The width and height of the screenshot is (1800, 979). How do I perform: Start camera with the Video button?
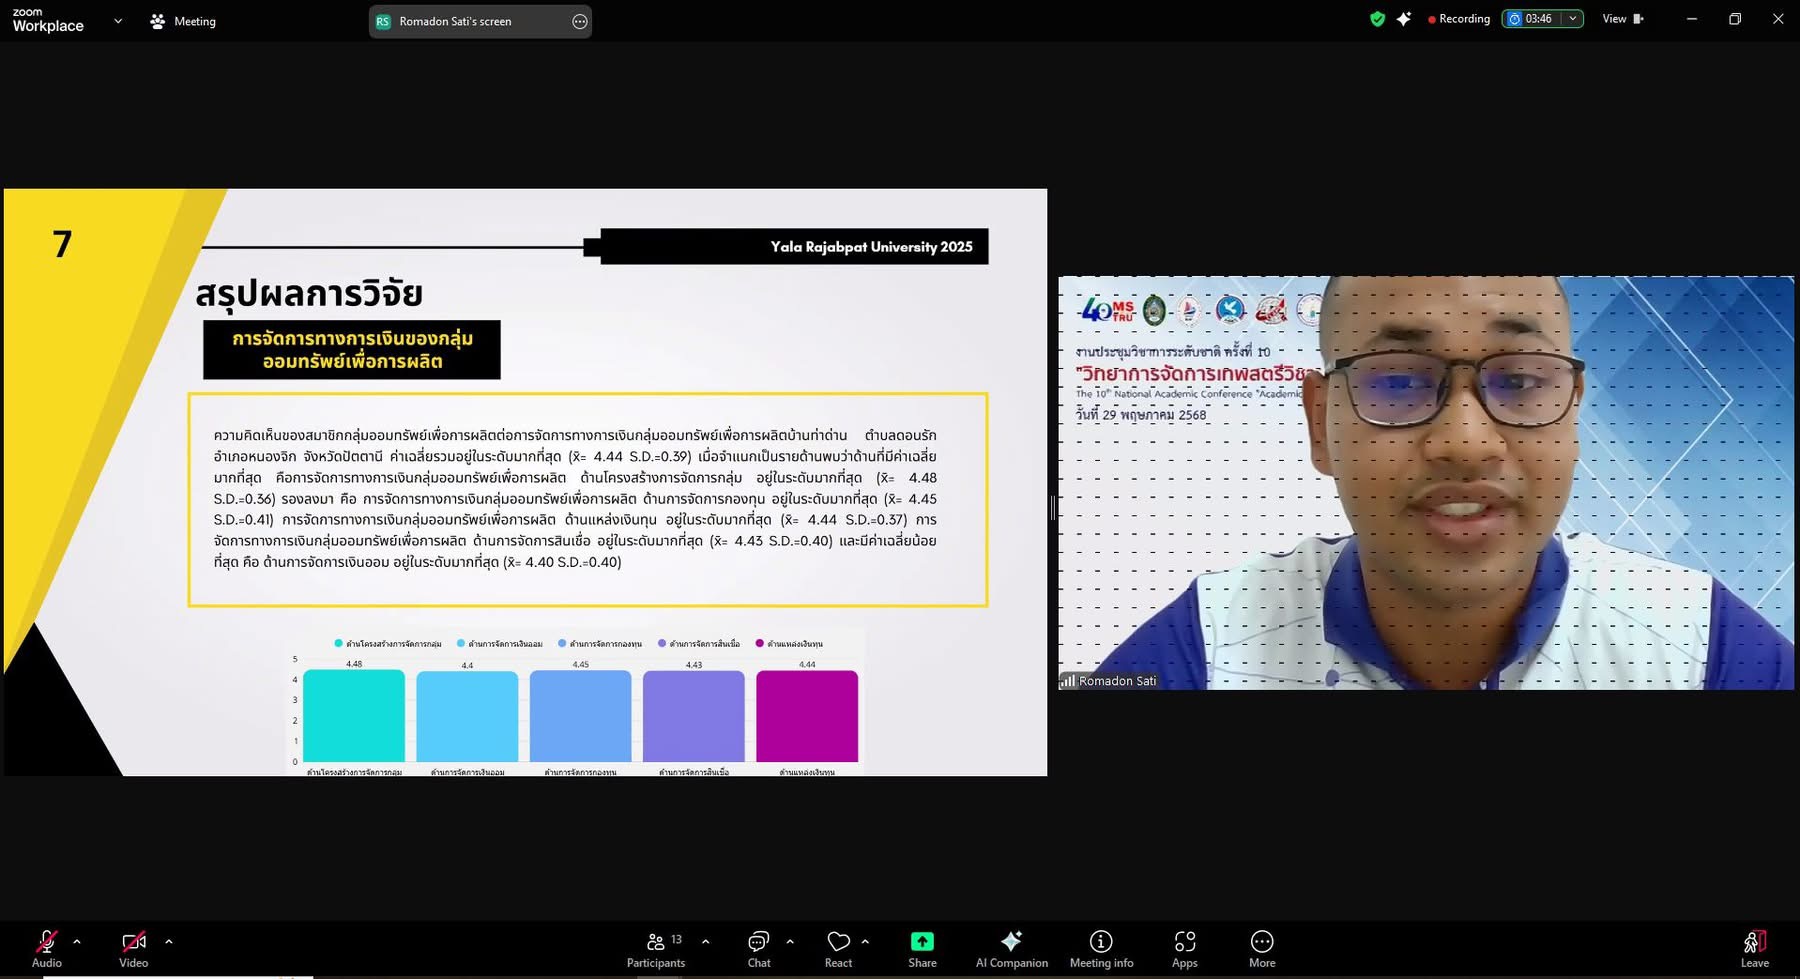133,948
